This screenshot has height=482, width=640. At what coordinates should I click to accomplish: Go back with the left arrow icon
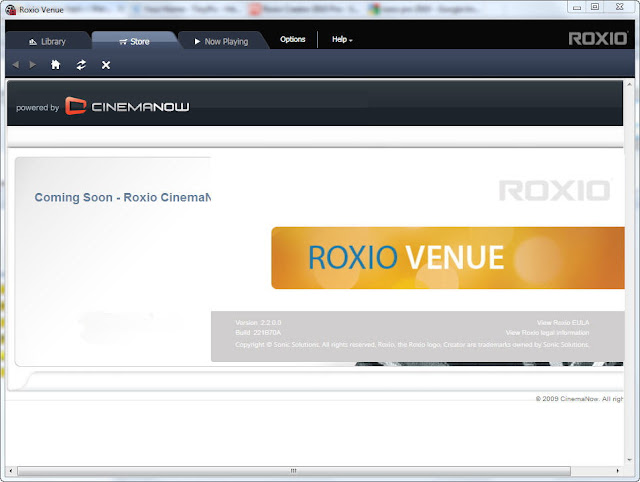tap(16, 64)
